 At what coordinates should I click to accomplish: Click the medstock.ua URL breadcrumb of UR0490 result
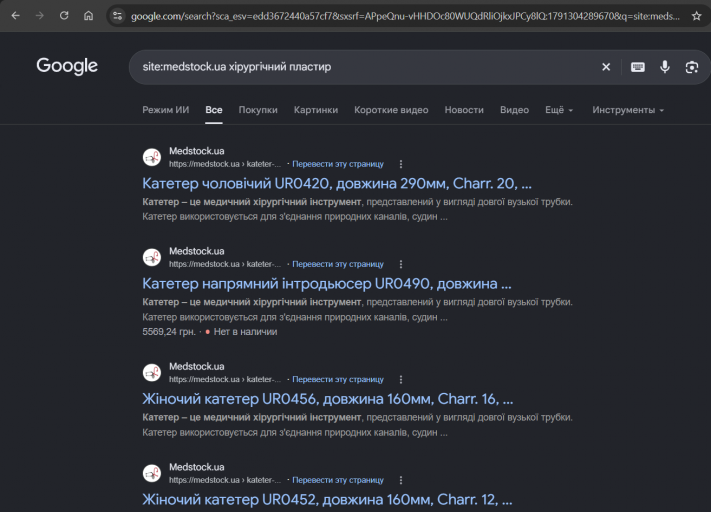pyautogui.click(x=225, y=264)
